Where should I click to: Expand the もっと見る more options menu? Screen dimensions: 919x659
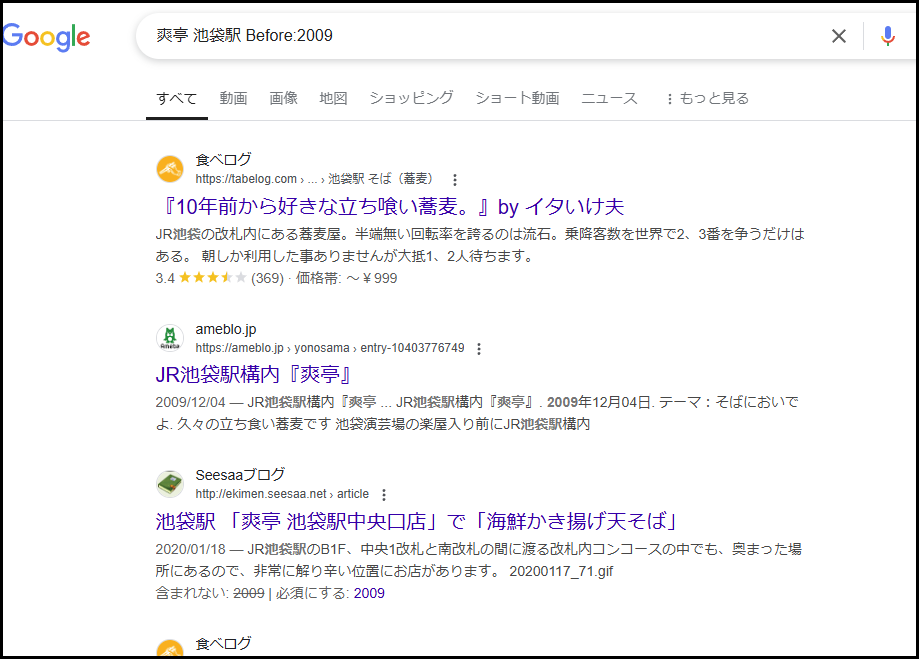tap(706, 98)
